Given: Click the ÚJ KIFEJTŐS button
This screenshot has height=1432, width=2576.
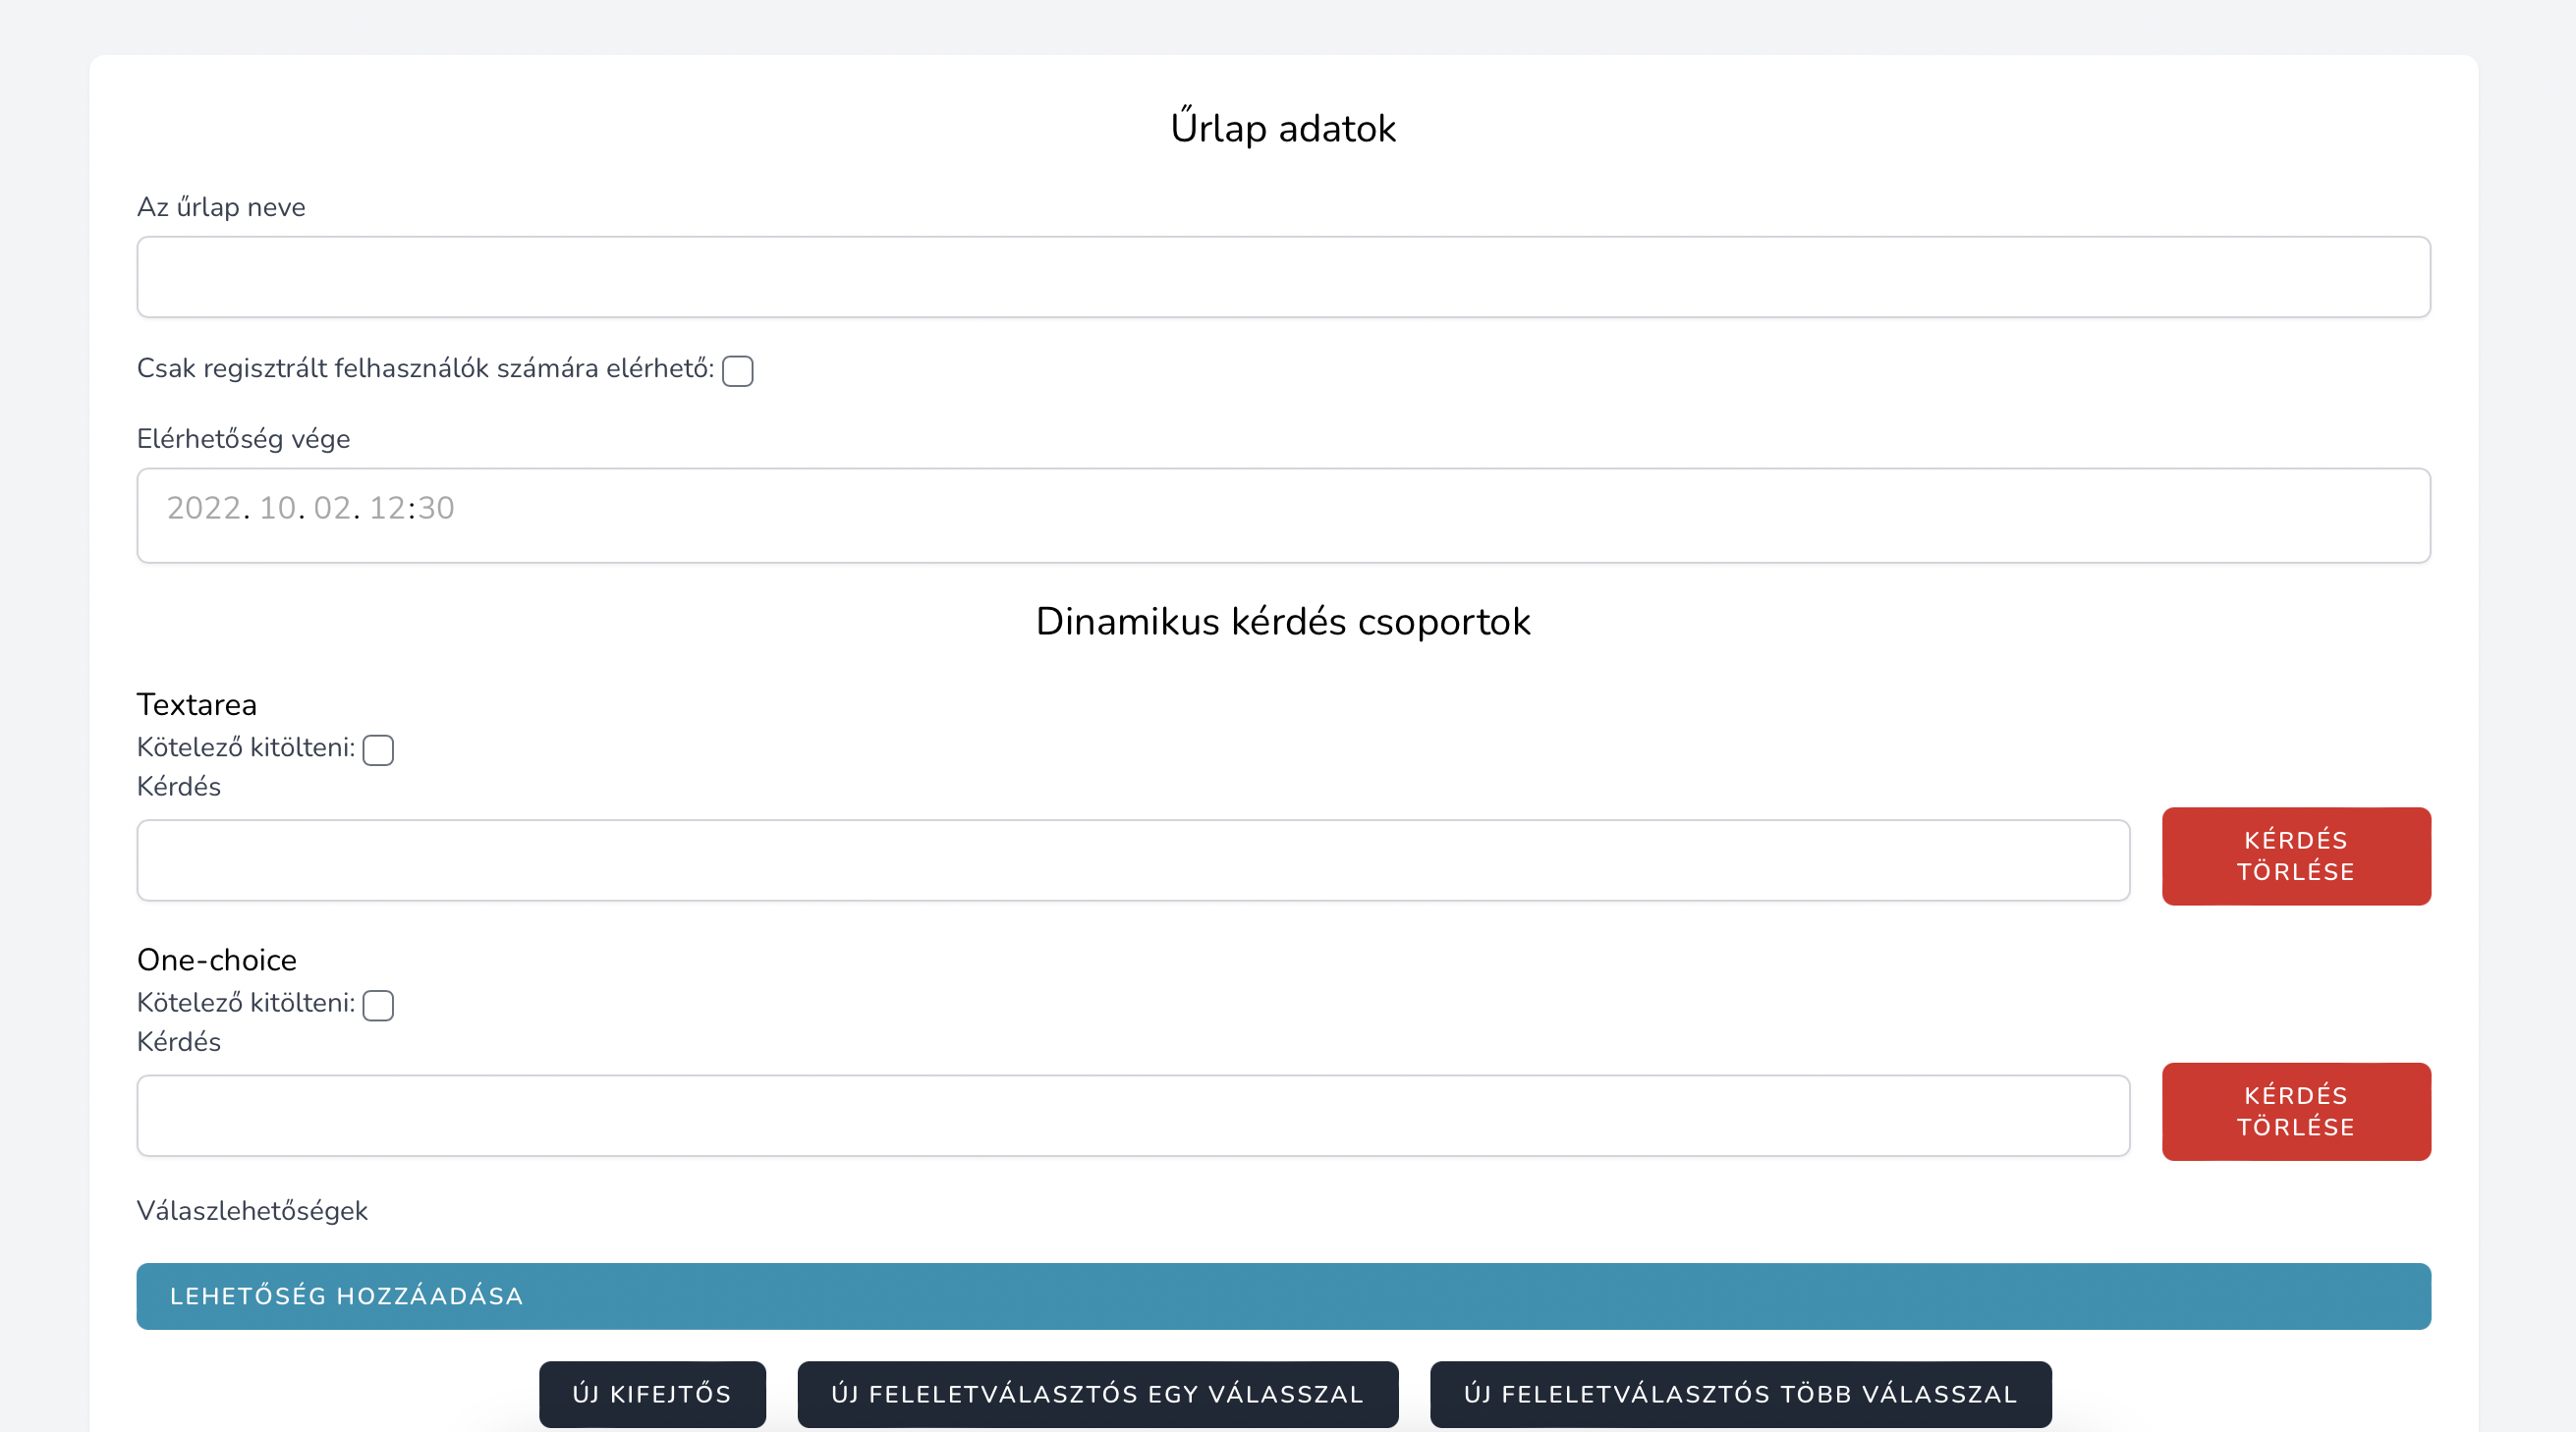Looking at the screenshot, I should point(651,1394).
